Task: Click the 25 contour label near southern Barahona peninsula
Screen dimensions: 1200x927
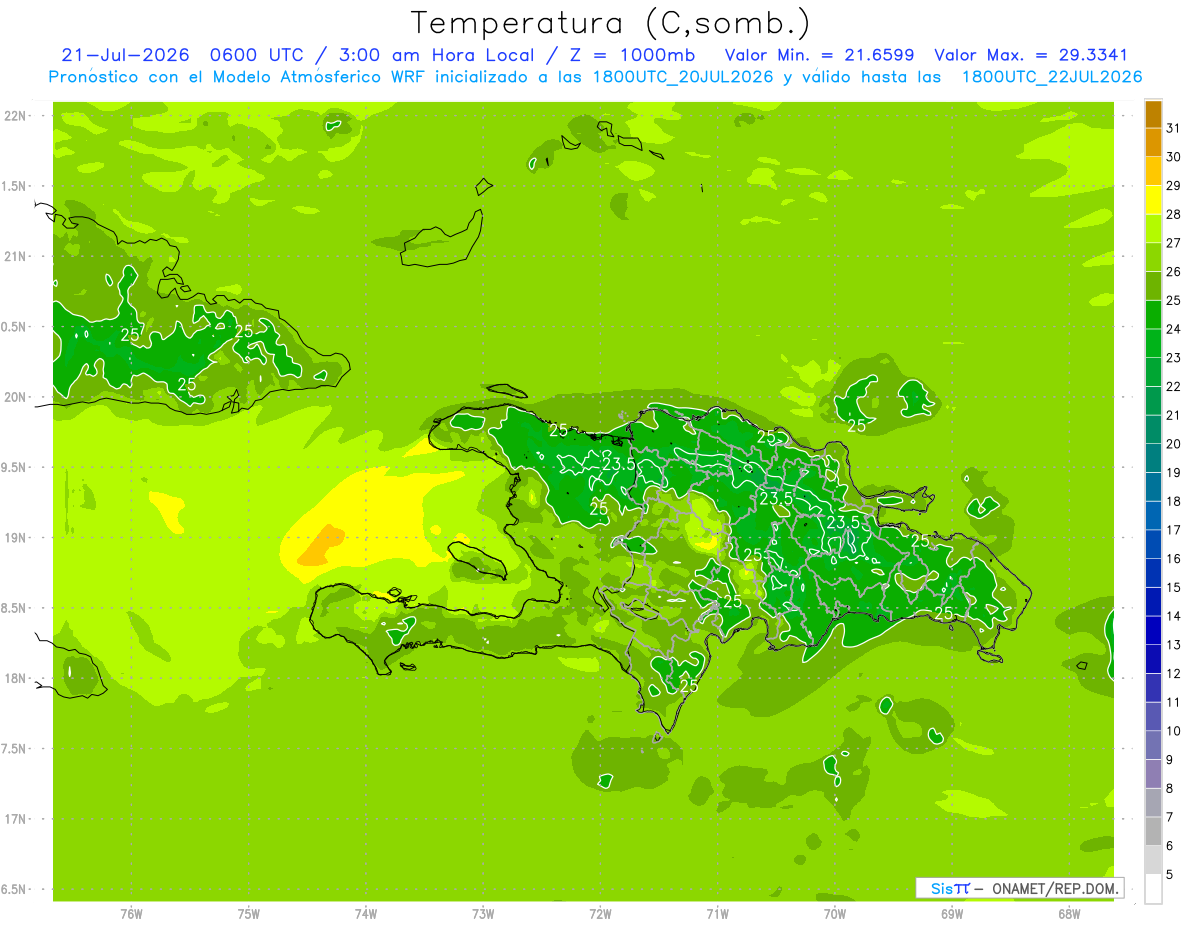Action: pos(689,685)
